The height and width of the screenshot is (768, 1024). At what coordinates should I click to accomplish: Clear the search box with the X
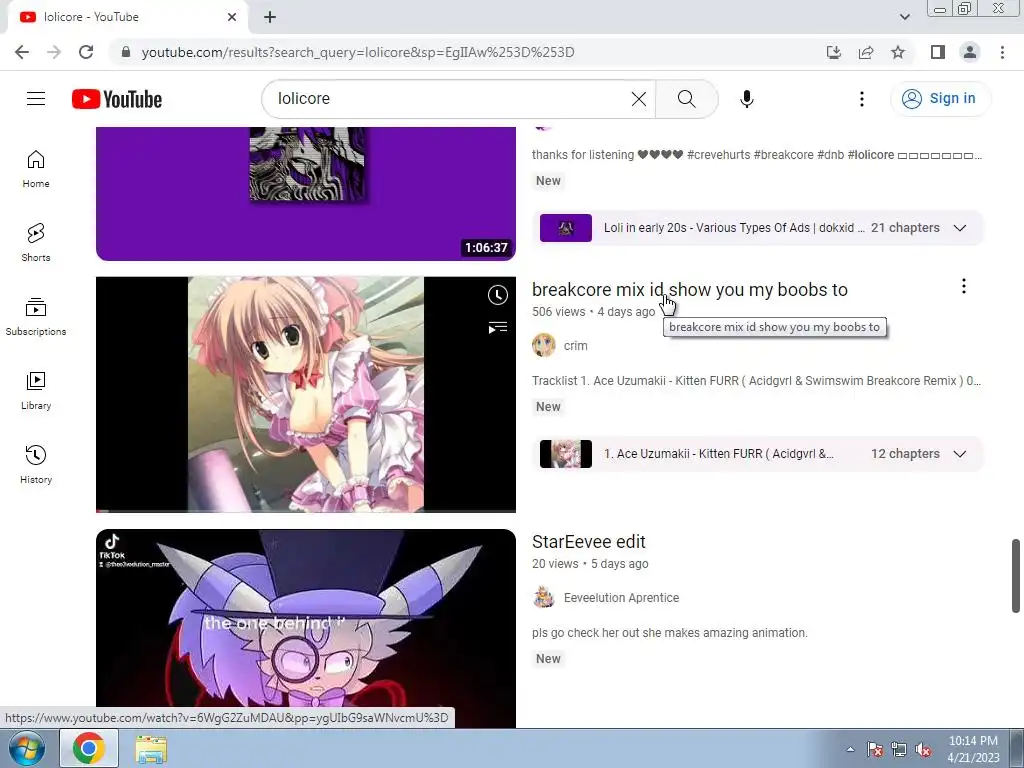pyautogui.click(x=639, y=99)
